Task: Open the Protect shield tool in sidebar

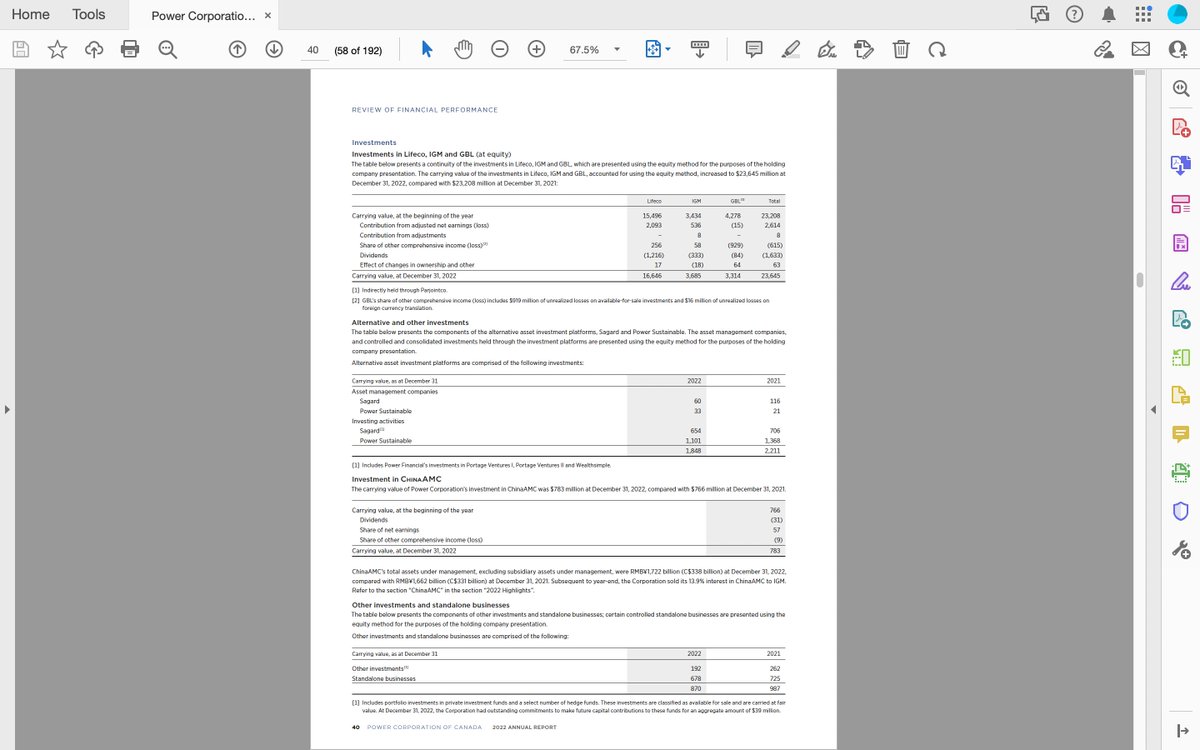Action: pos(1181,510)
